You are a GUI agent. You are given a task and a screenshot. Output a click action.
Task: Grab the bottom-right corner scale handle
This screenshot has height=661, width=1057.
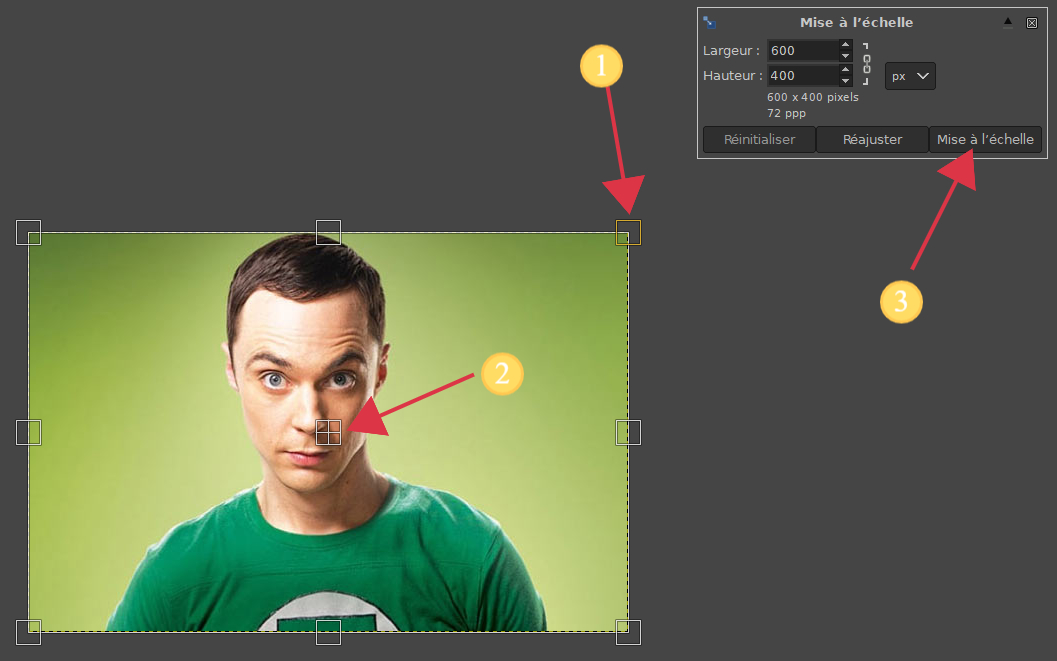pos(628,631)
